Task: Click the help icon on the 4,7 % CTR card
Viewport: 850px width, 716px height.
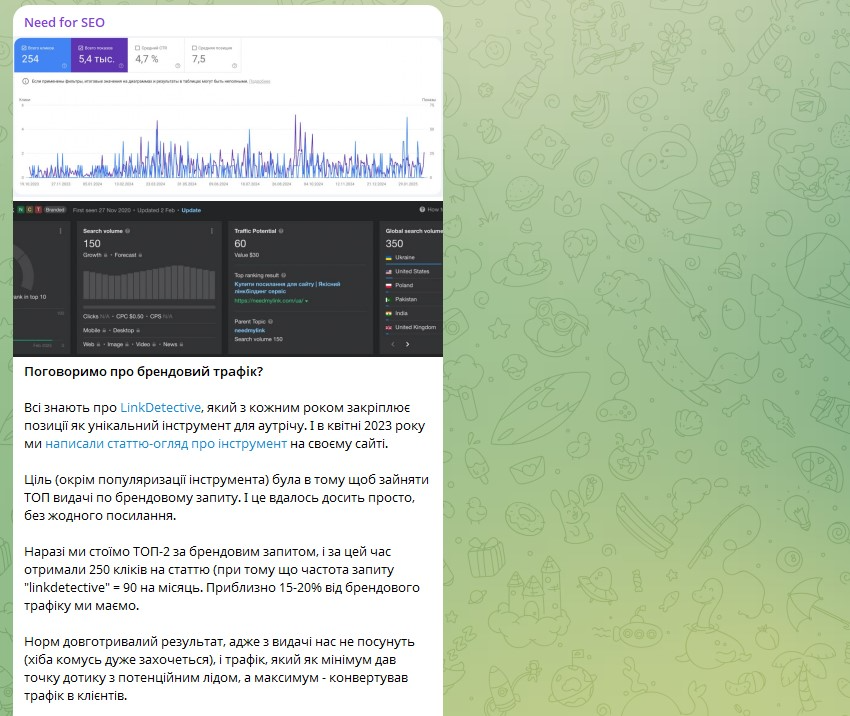Action: coord(177,66)
